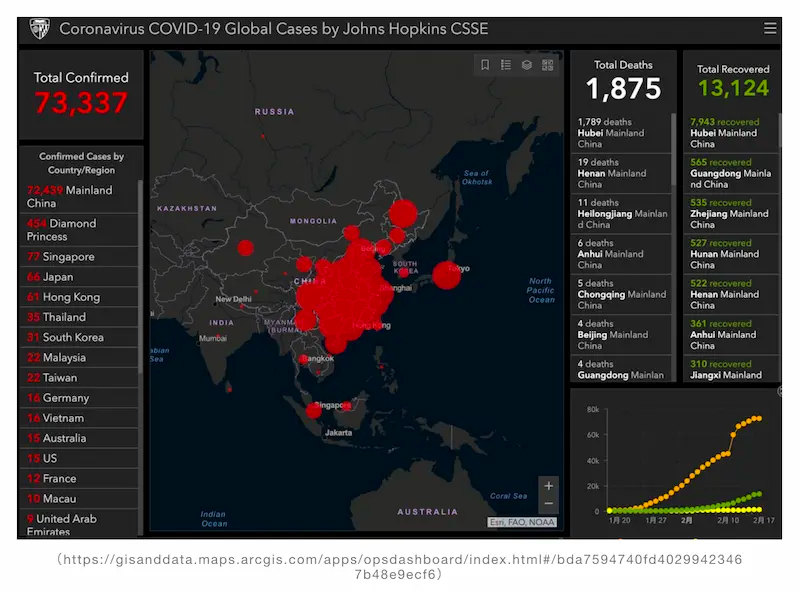This screenshot has width=800, height=592.
Task: Click the gisanddata.maps.arcgis.com URL caption
Action: coord(399,566)
